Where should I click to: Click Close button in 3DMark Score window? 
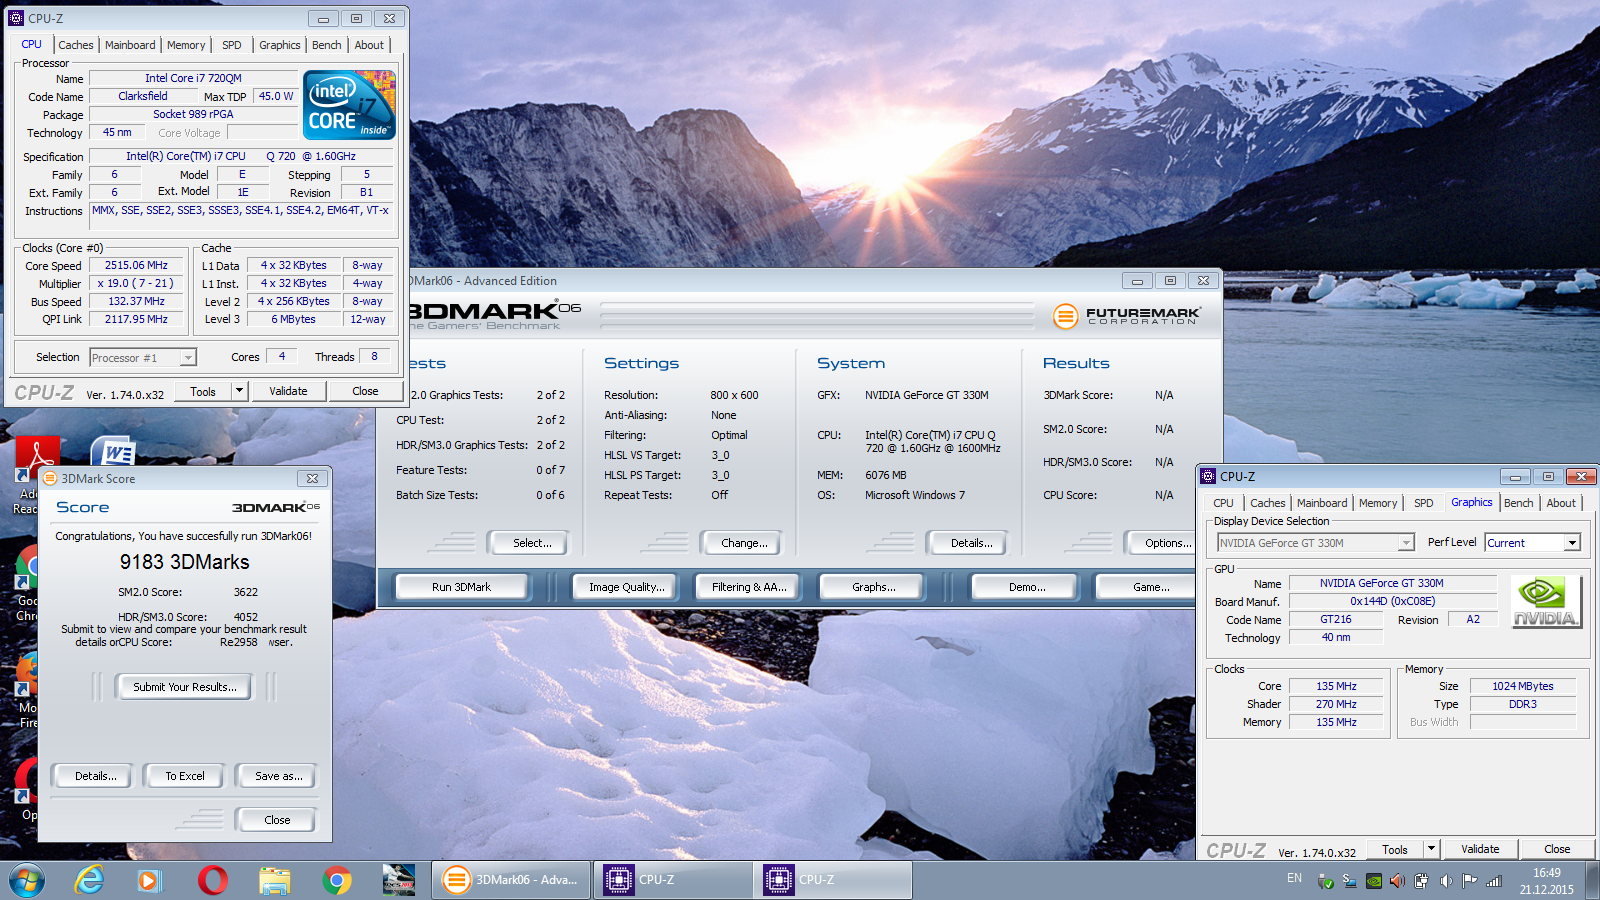click(x=277, y=820)
